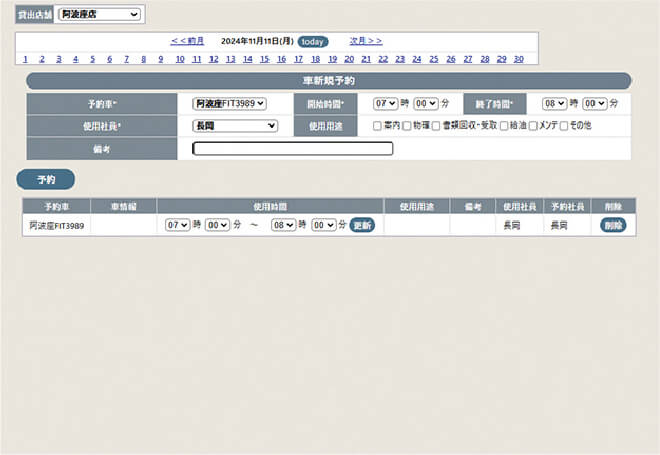Check the 給油 usage checkbox
The image size is (660, 455).
coord(504,126)
